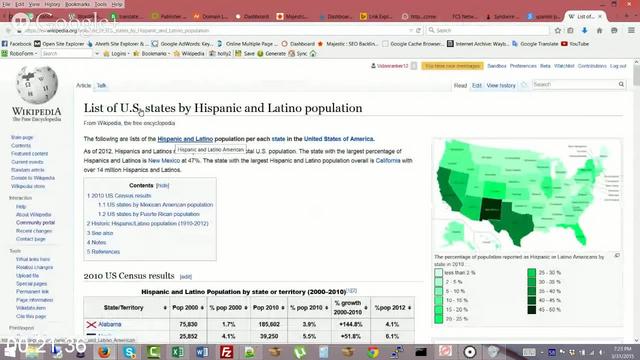640x360 pixels.
Task: Click RoboForm Save button
Action: (x=245, y=53)
